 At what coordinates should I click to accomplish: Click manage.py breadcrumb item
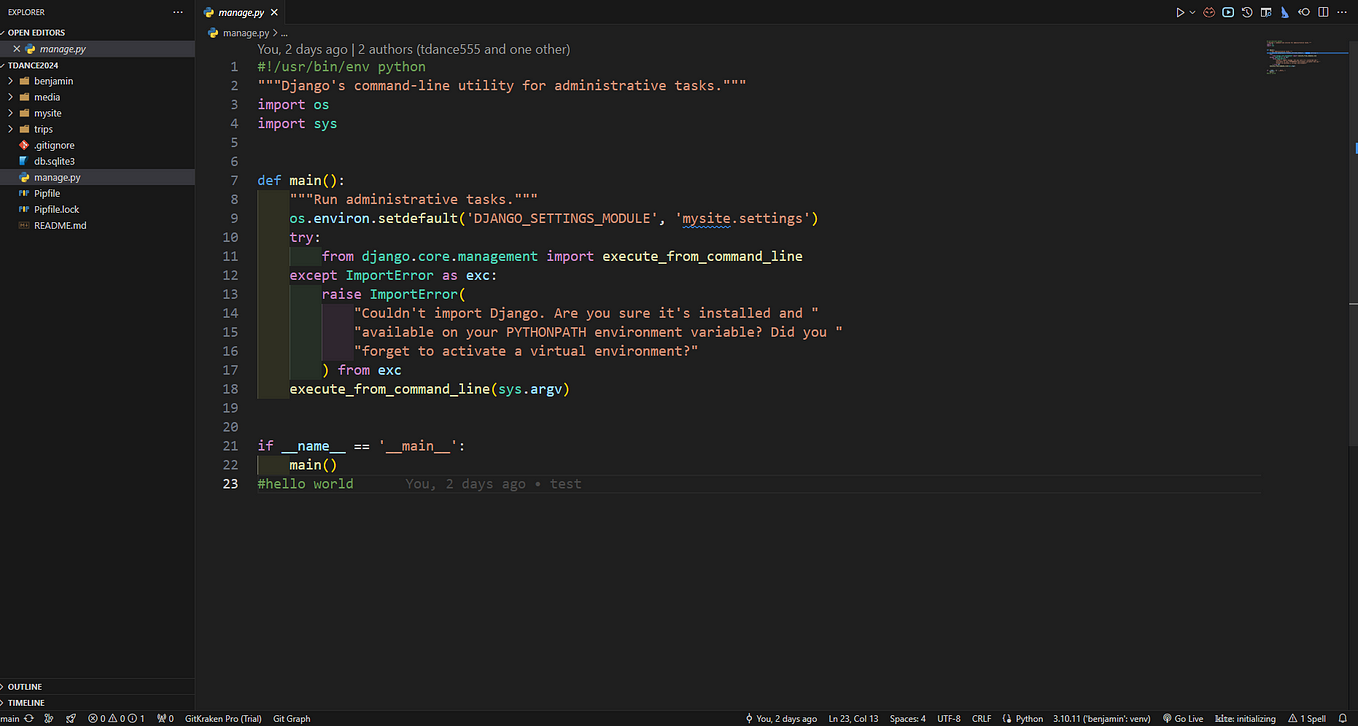(x=244, y=33)
